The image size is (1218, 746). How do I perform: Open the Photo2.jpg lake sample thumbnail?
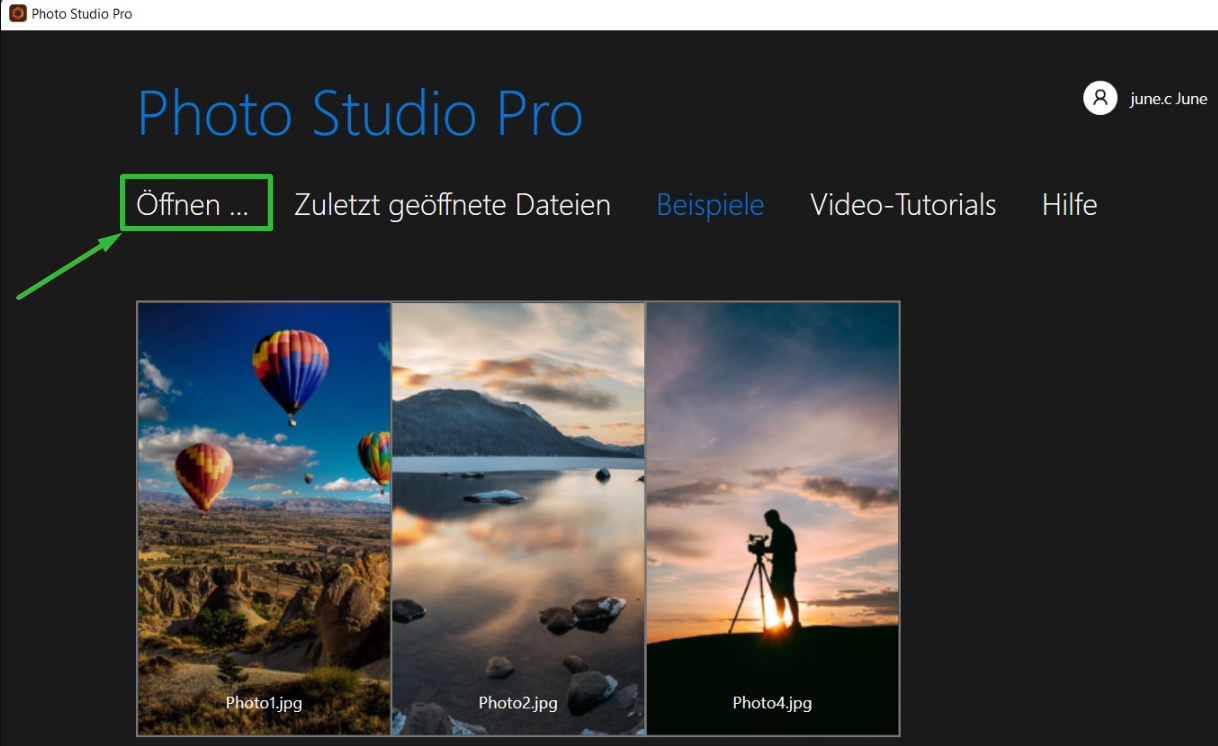click(x=518, y=519)
